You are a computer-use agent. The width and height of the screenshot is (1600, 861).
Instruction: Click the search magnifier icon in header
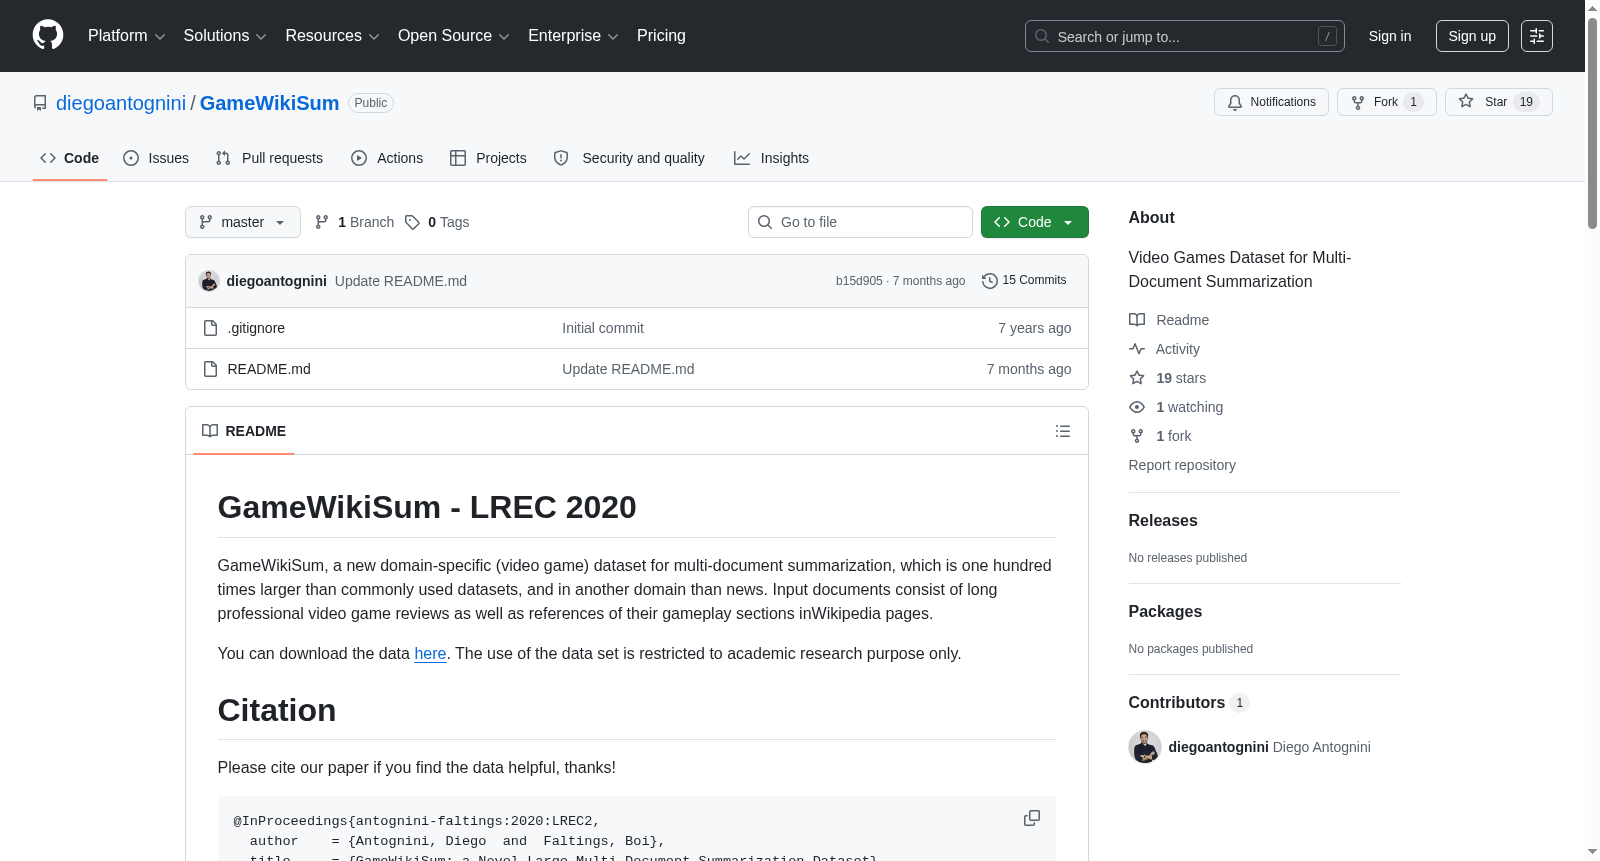[1042, 36]
